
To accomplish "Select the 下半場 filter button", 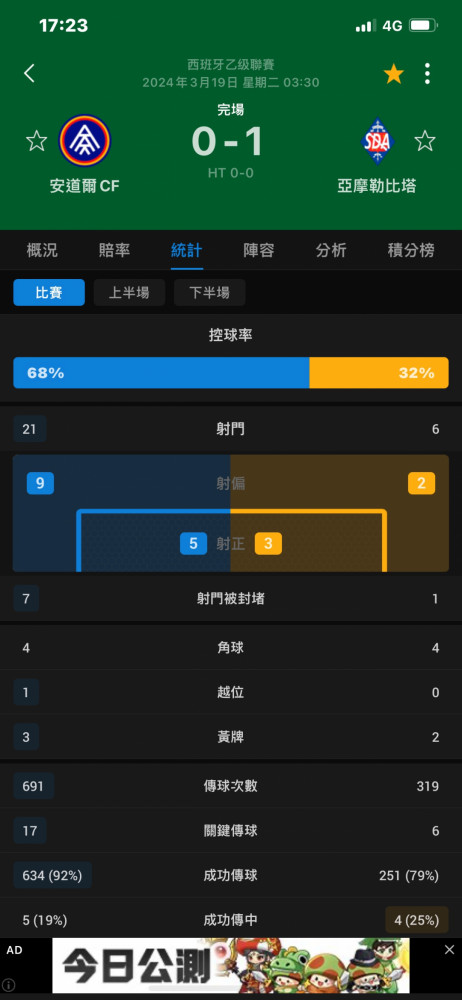I will tap(209, 293).
